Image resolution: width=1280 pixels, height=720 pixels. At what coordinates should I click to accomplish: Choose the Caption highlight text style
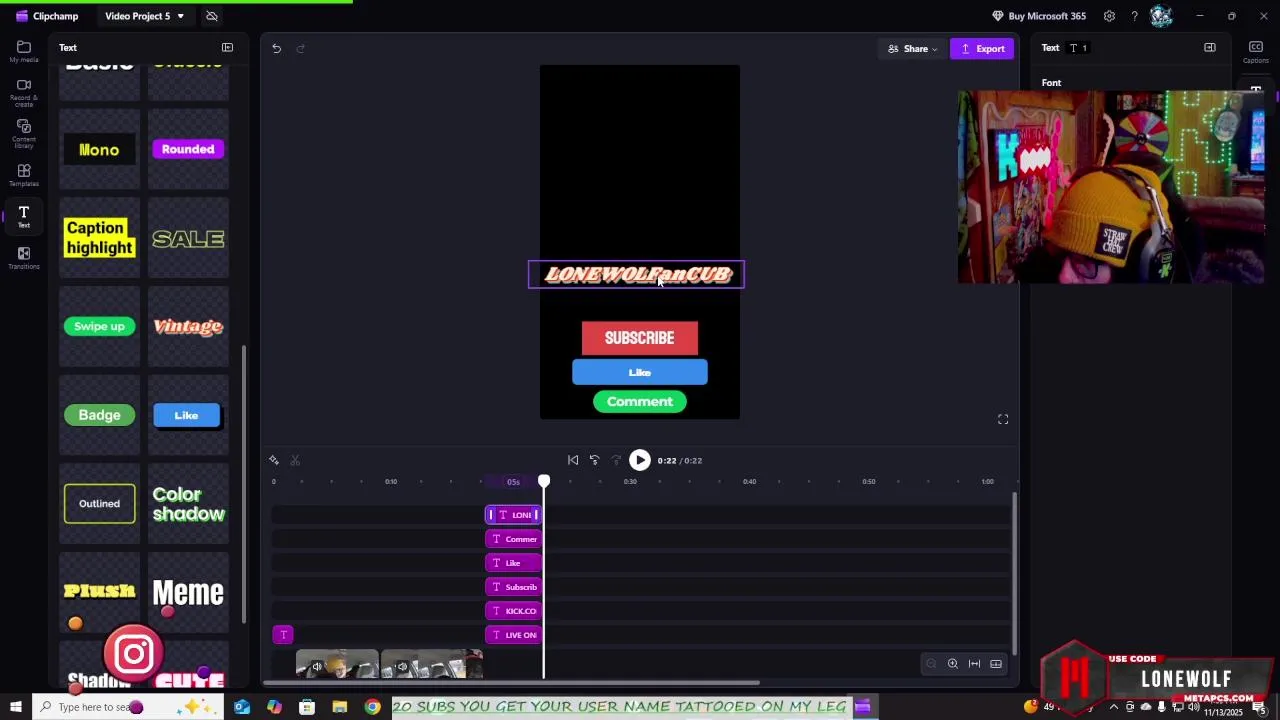[99, 238]
